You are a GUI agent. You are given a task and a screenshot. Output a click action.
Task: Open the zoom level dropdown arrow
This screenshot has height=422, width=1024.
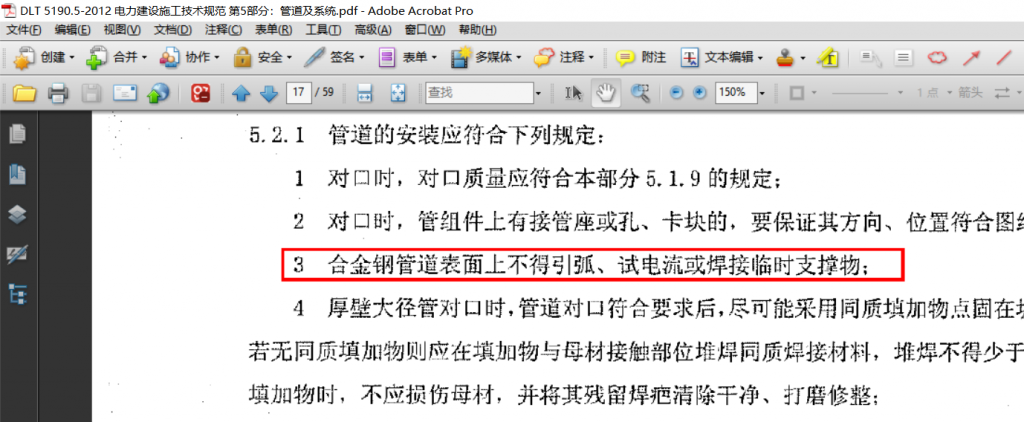coord(762,93)
